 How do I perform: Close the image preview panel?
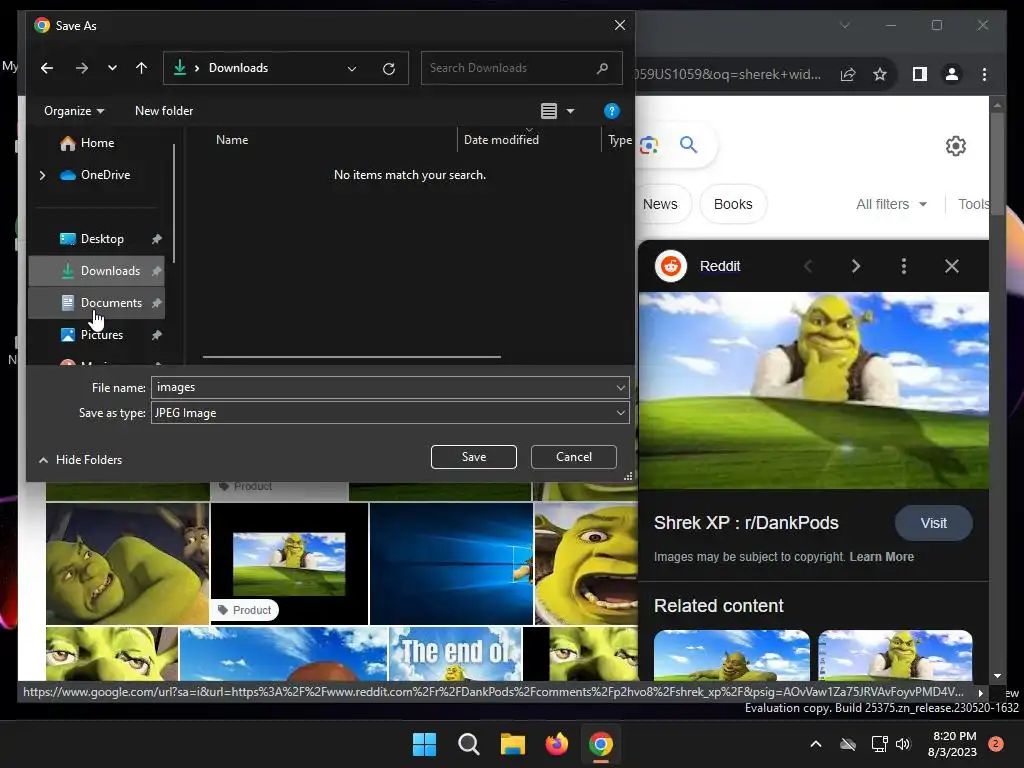[x=952, y=266]
